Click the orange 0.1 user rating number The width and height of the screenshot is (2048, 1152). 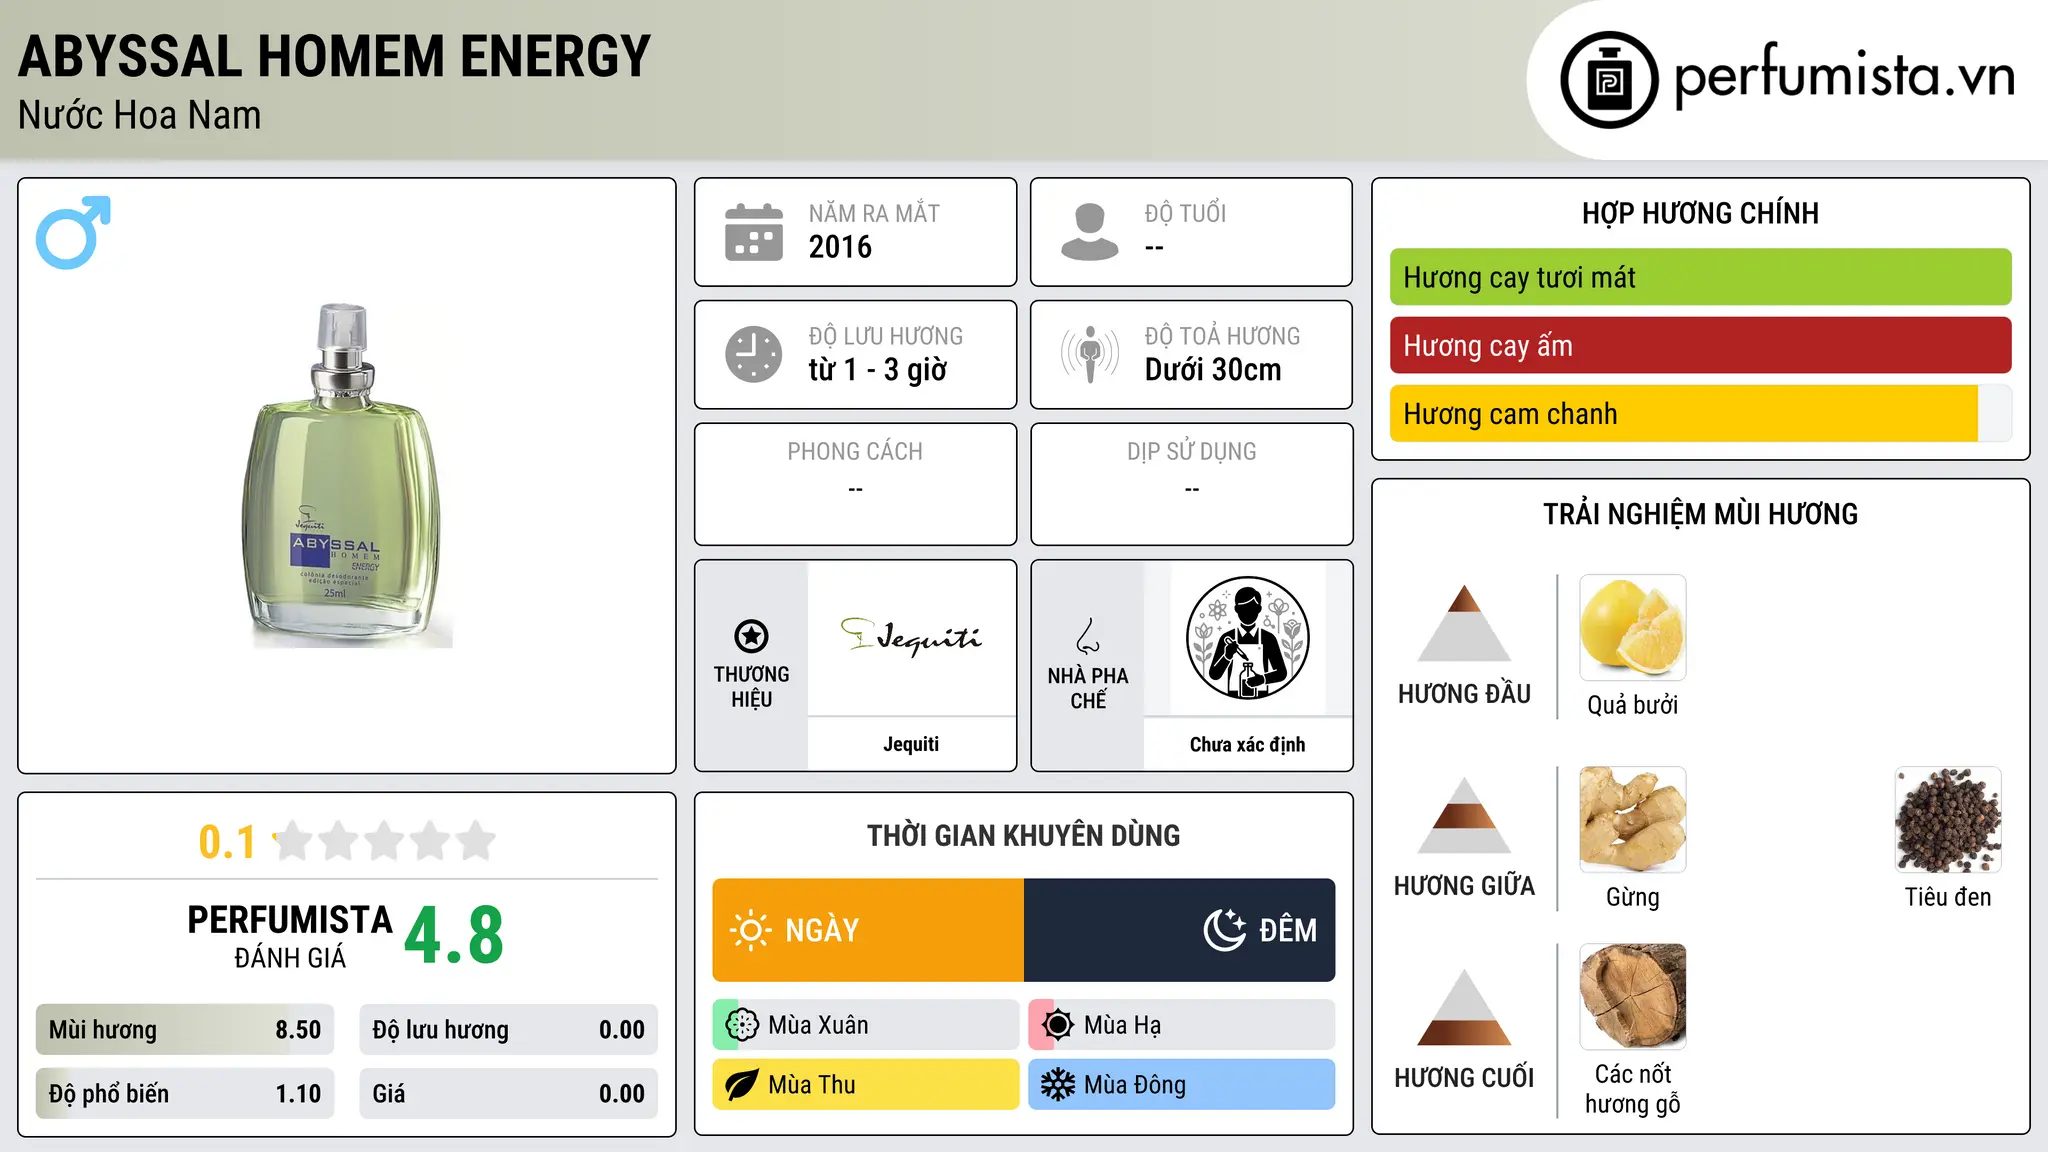[x=227, y=842]
